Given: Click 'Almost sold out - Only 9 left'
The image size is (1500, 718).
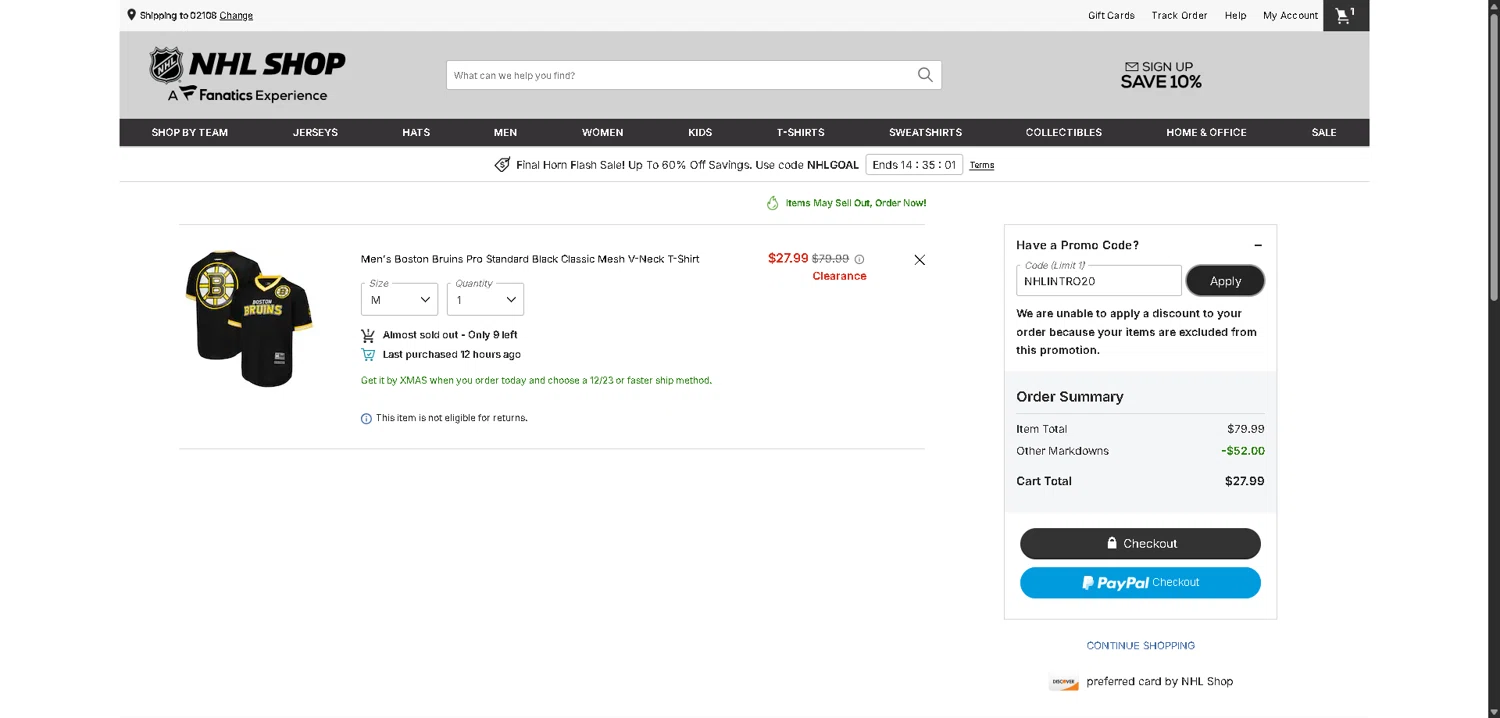Looking at the screenshot, I should click(450, 335).
